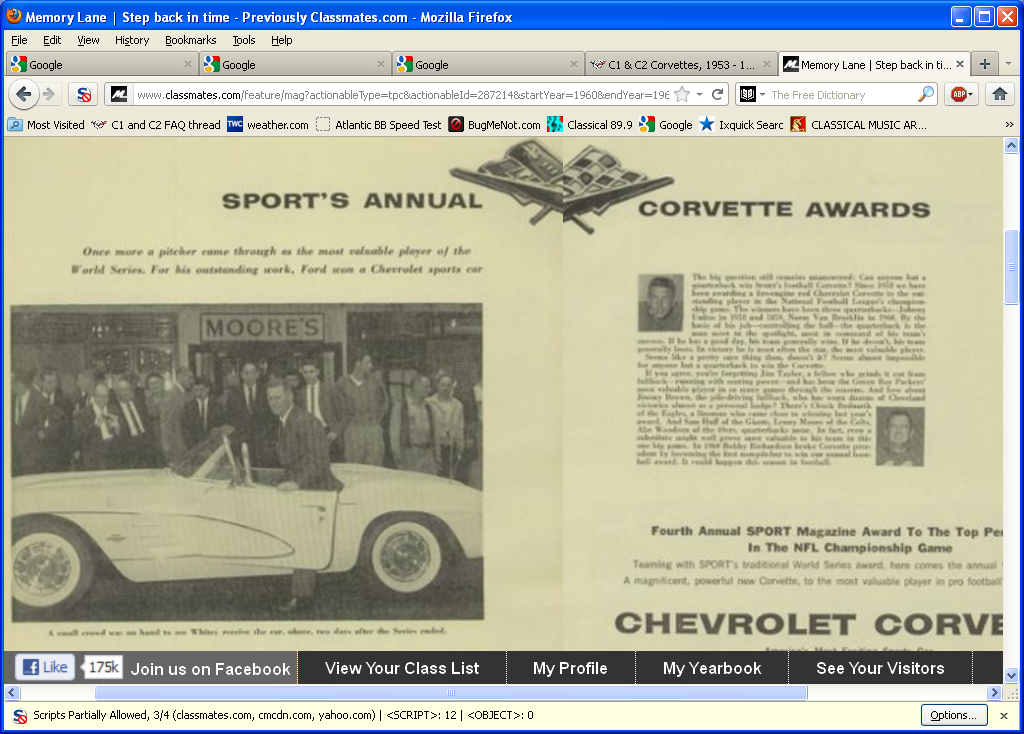Switch to the second Google tab
1024x734 pixels.
[x=294, y=64]
